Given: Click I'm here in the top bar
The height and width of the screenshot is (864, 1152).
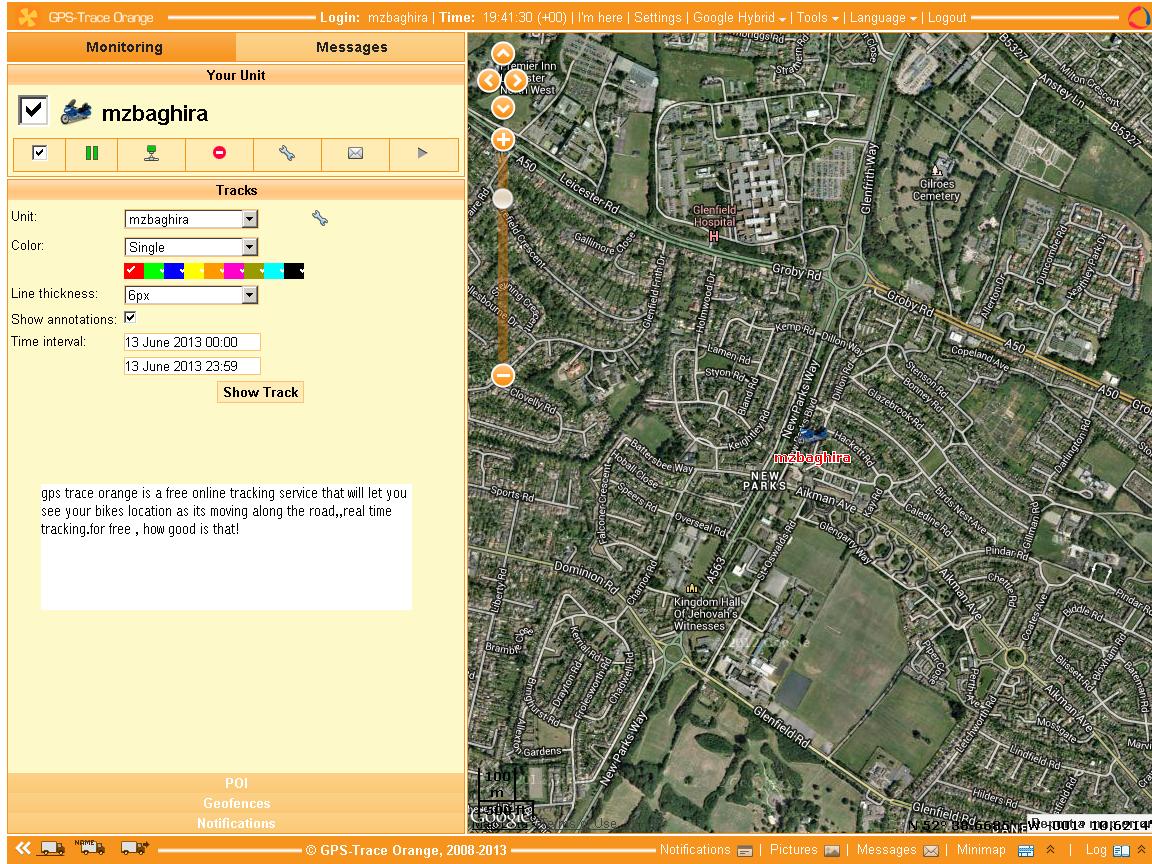Looking at the screenshot, I should click(600, 17).
